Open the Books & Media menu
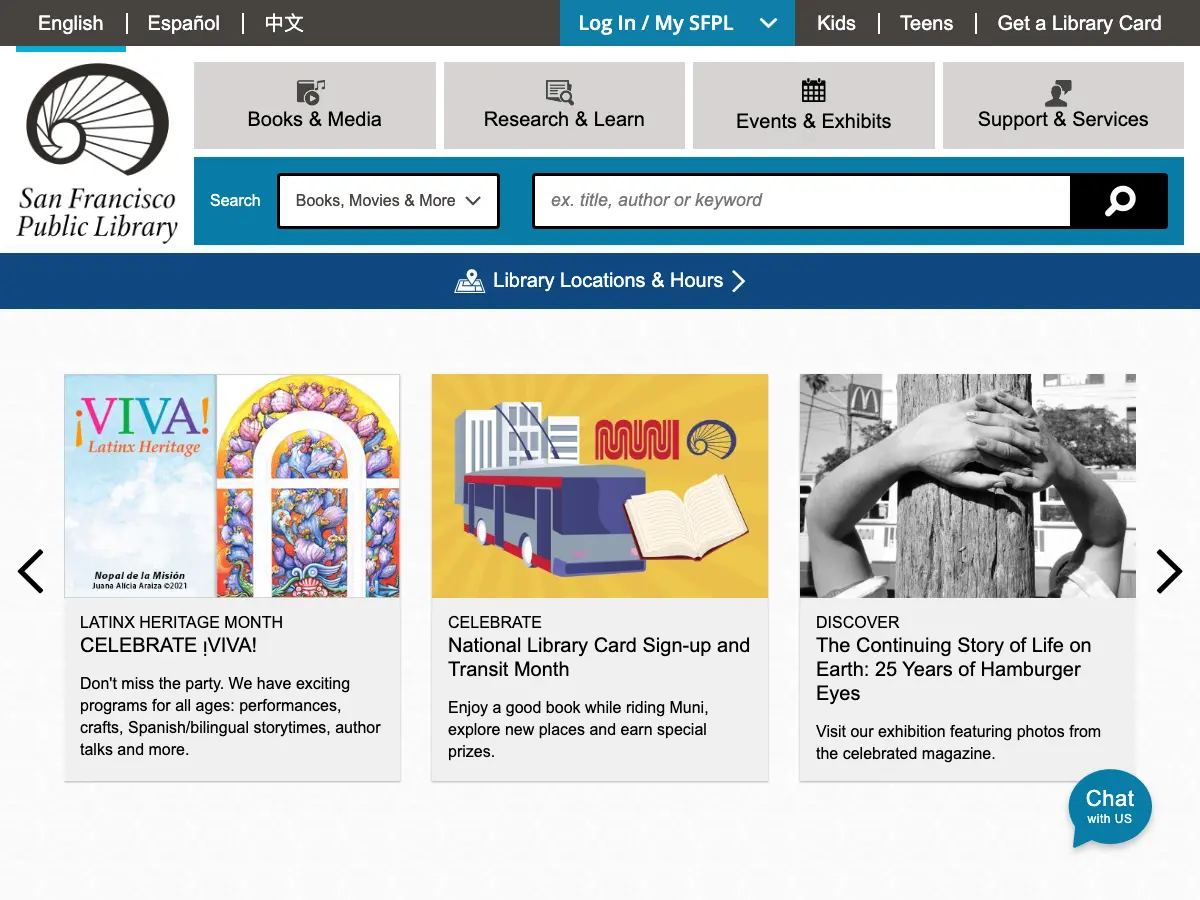Screen dimensions: 1200x900 click(x=315, y=105)
